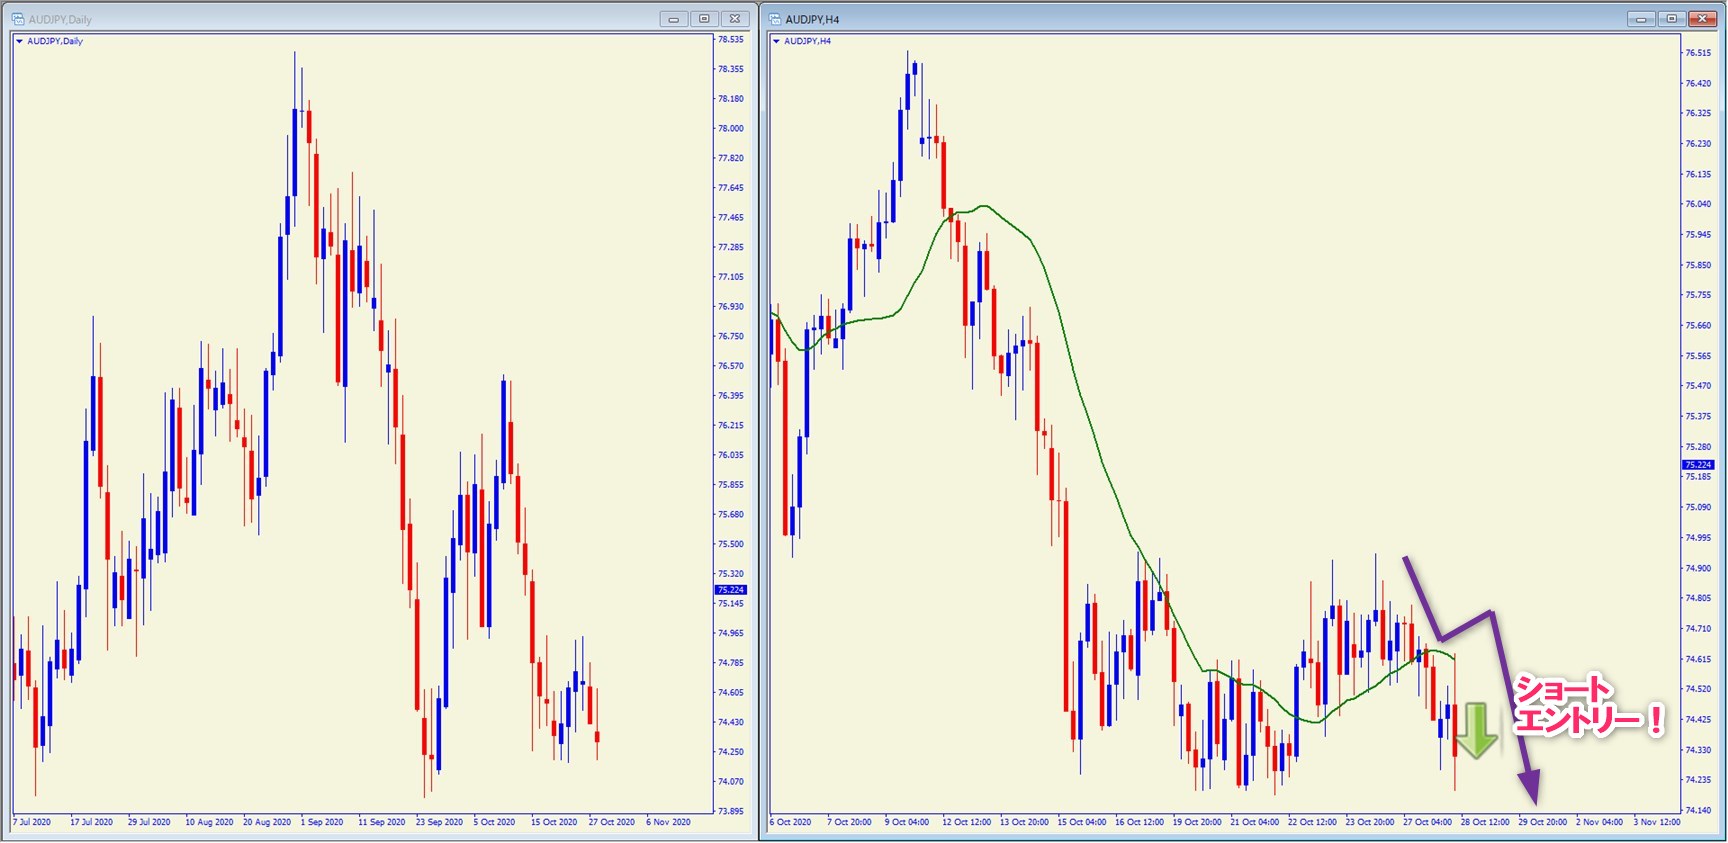Screen dimensions: 1728x843
Task: Click the 76.040 price level label
Action: (1698, 204)
